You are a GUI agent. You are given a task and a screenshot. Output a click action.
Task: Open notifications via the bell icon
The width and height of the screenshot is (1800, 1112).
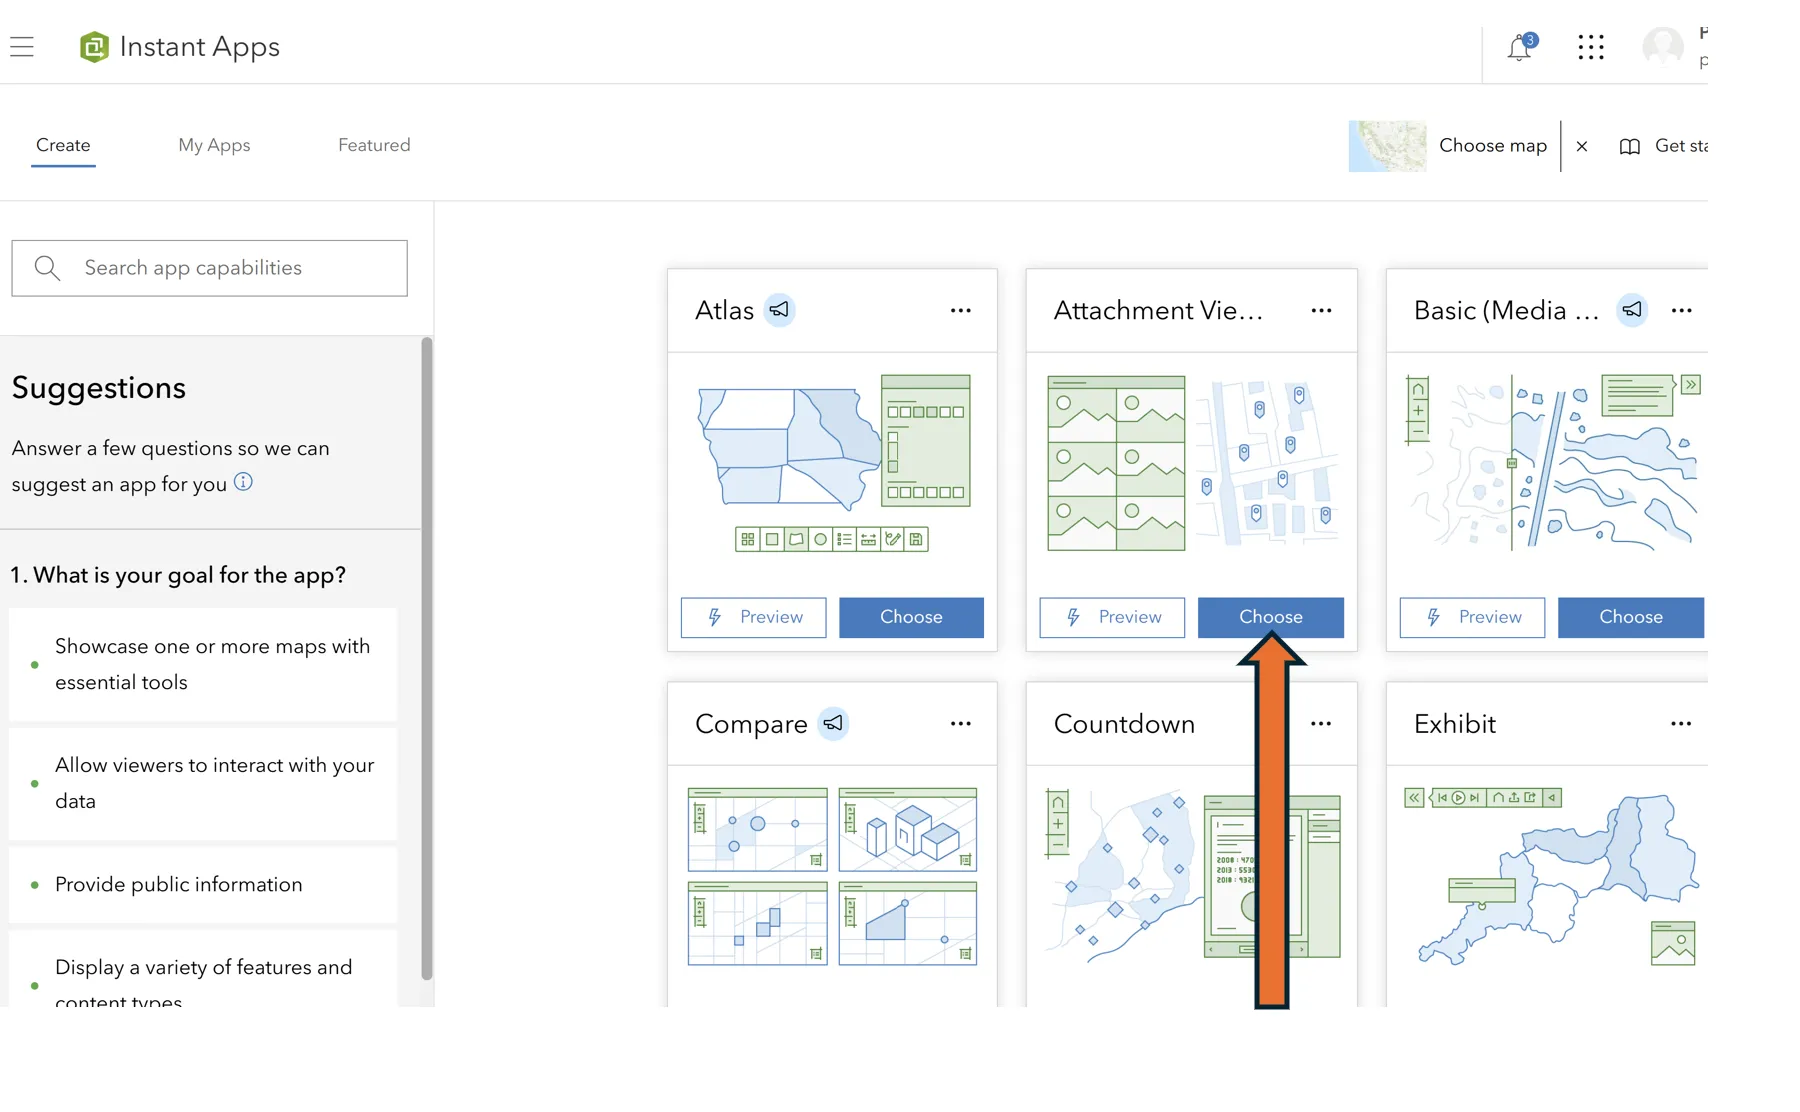(x=1518, y=47)
